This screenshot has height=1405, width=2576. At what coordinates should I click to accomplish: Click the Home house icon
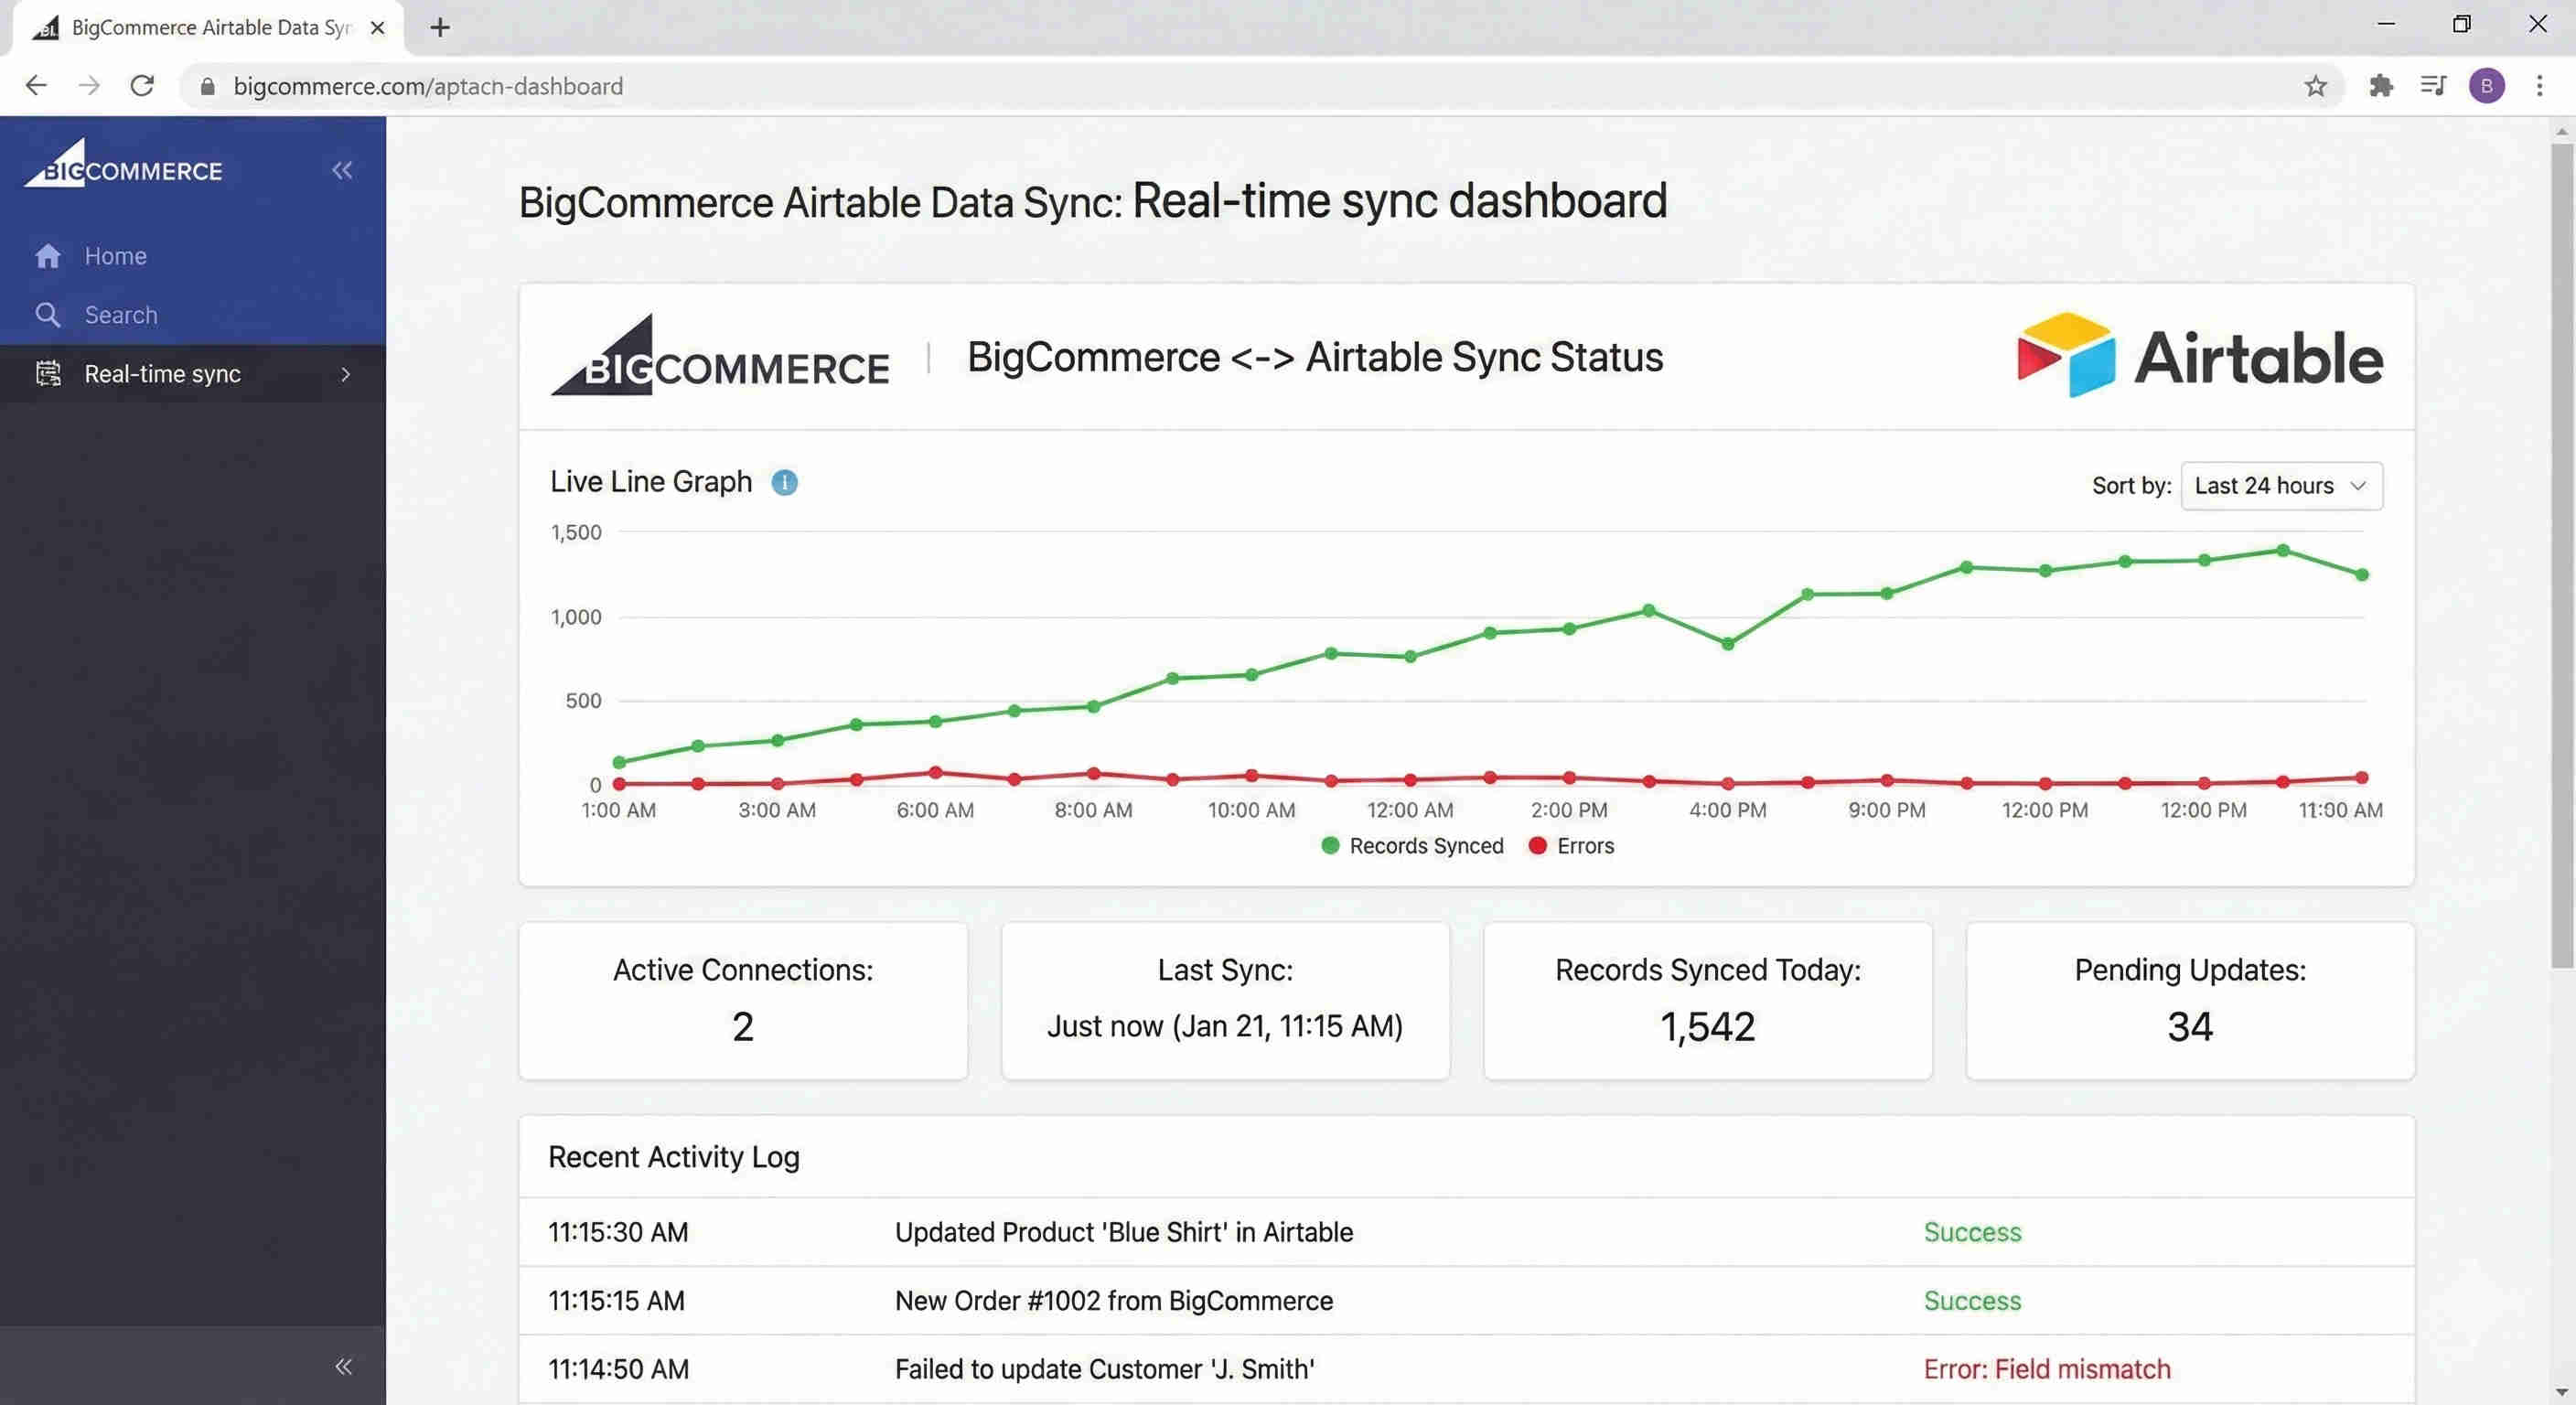coord(48,256)
